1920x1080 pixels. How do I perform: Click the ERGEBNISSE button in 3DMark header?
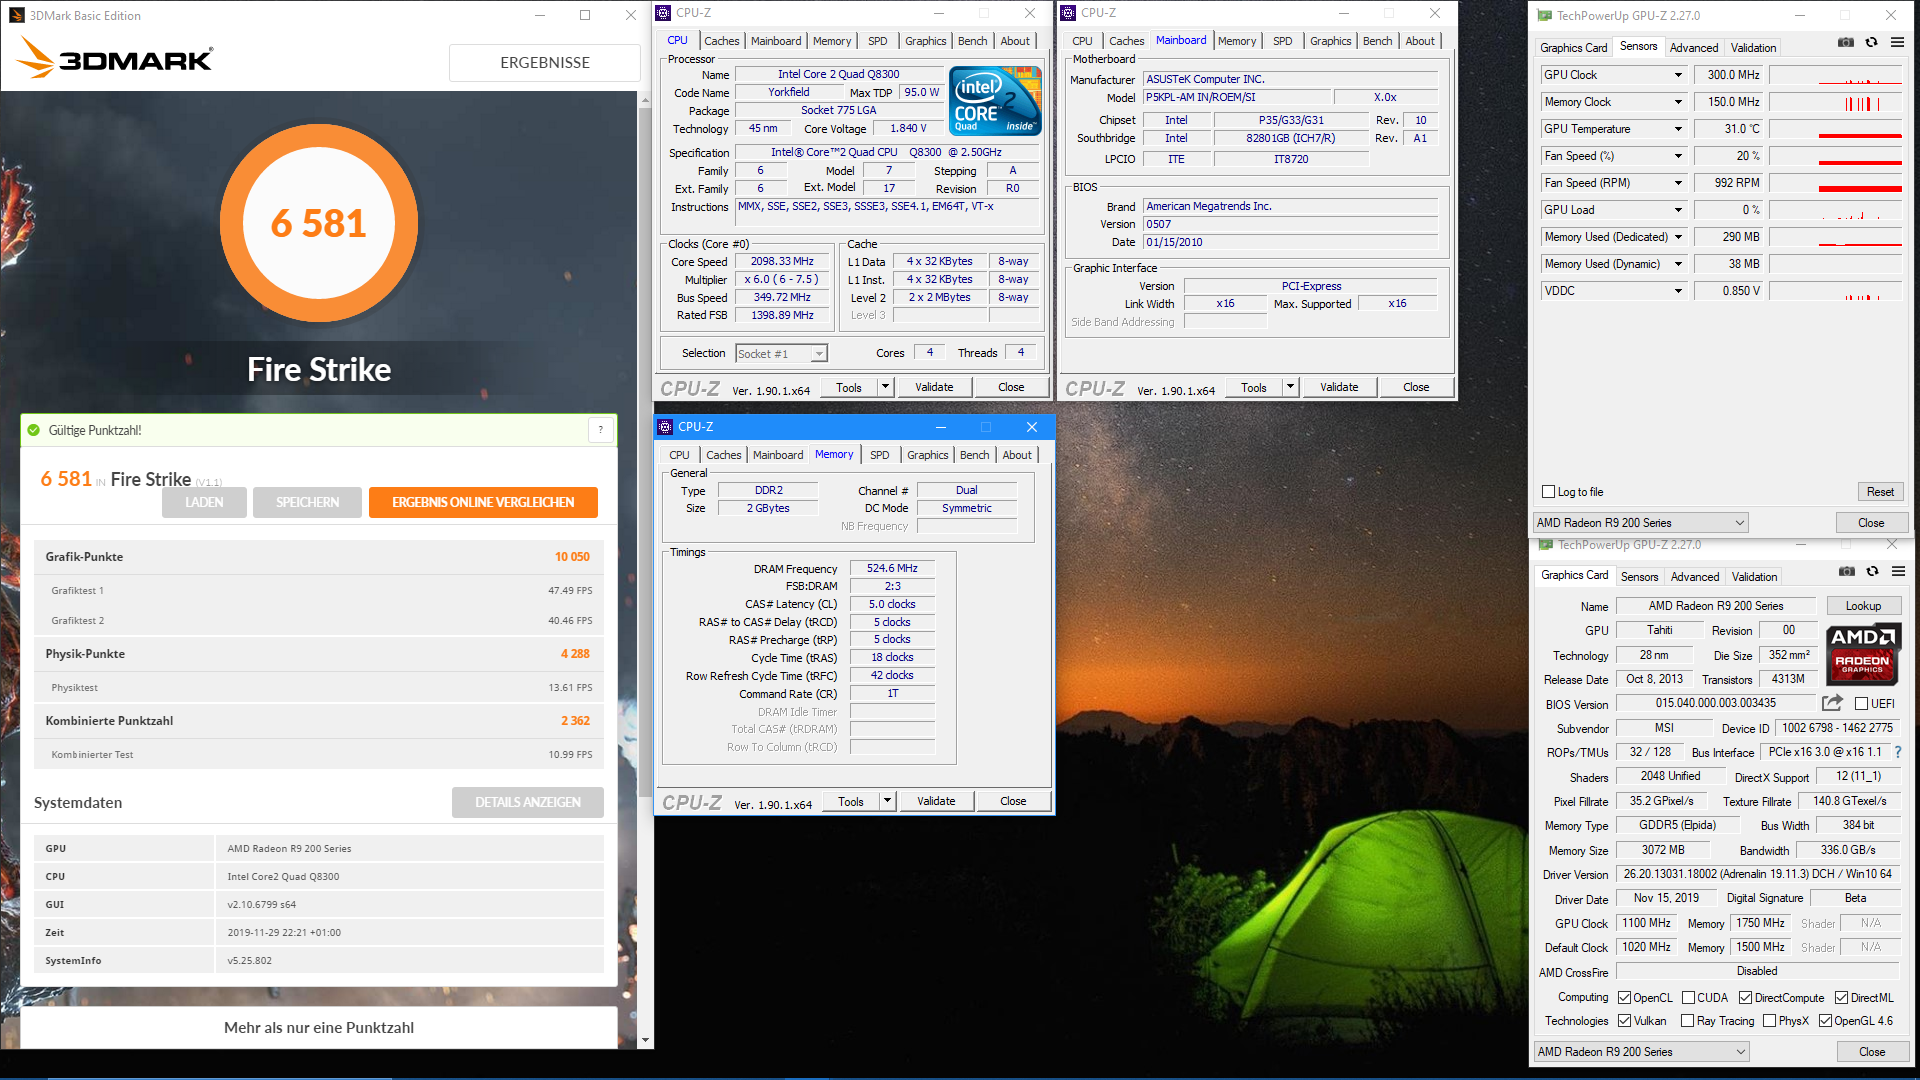pos(545,62)
